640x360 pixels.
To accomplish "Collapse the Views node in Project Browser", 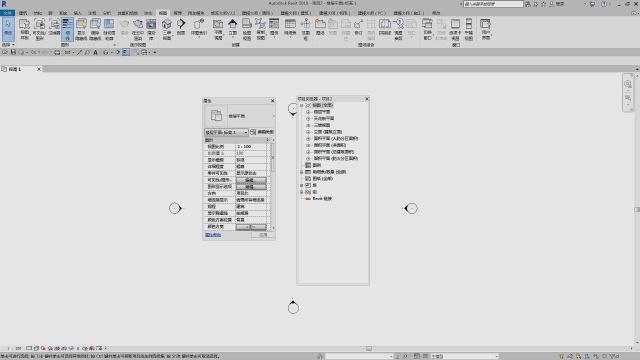I will 301,105.
